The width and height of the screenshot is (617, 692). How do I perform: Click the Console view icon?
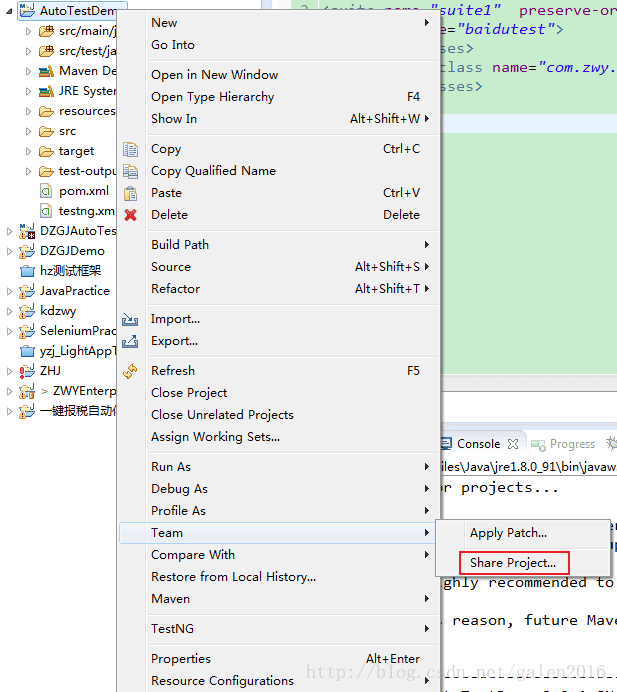pyautogui.click(x=446, y=444)
